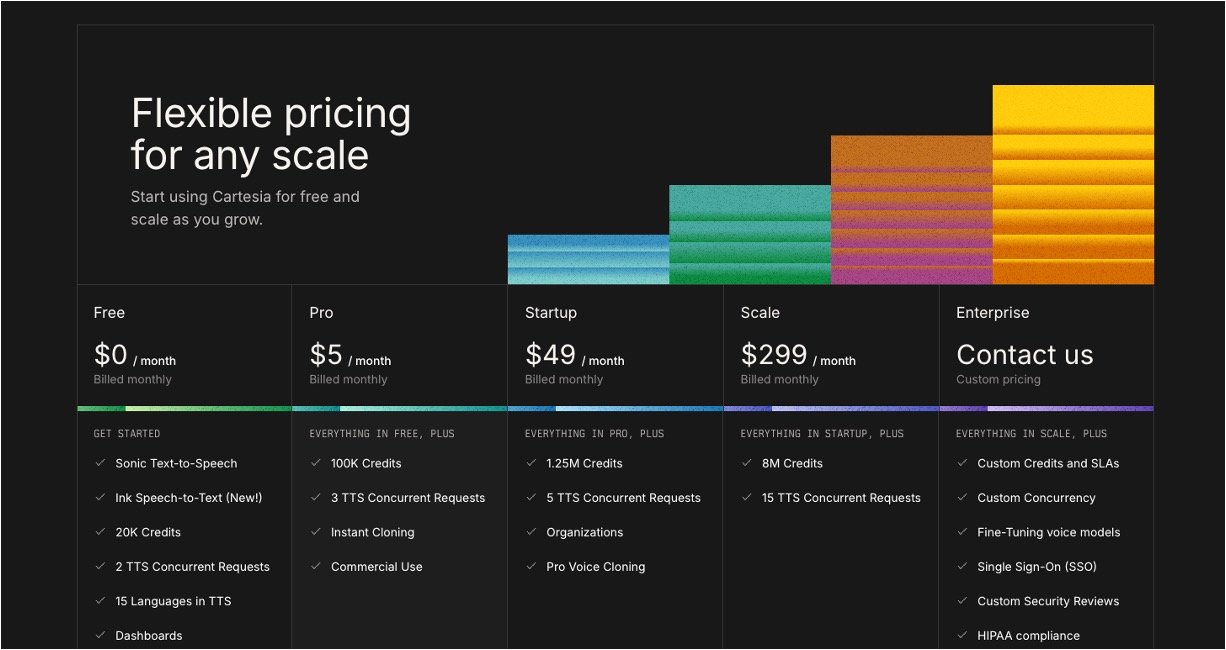
Task: Click the checkmark next to 100K Credits
Action: coord(316,463)
